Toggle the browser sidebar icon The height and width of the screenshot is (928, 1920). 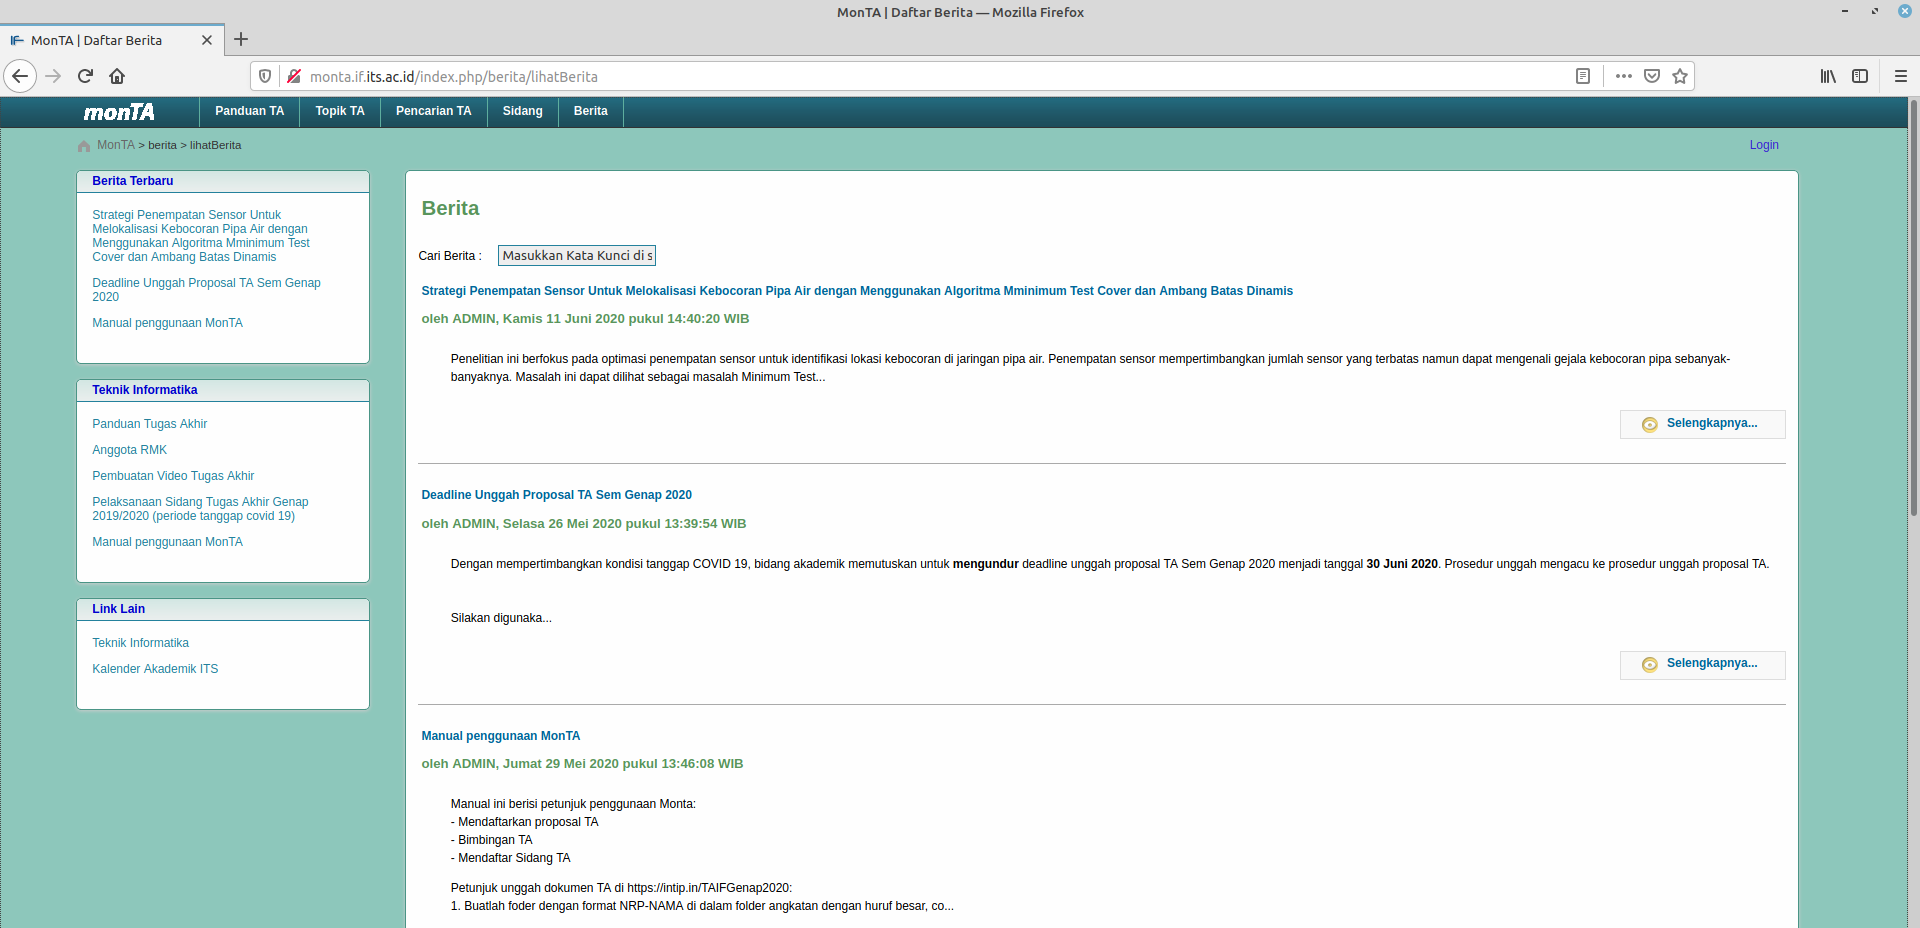pos(1861,76)
